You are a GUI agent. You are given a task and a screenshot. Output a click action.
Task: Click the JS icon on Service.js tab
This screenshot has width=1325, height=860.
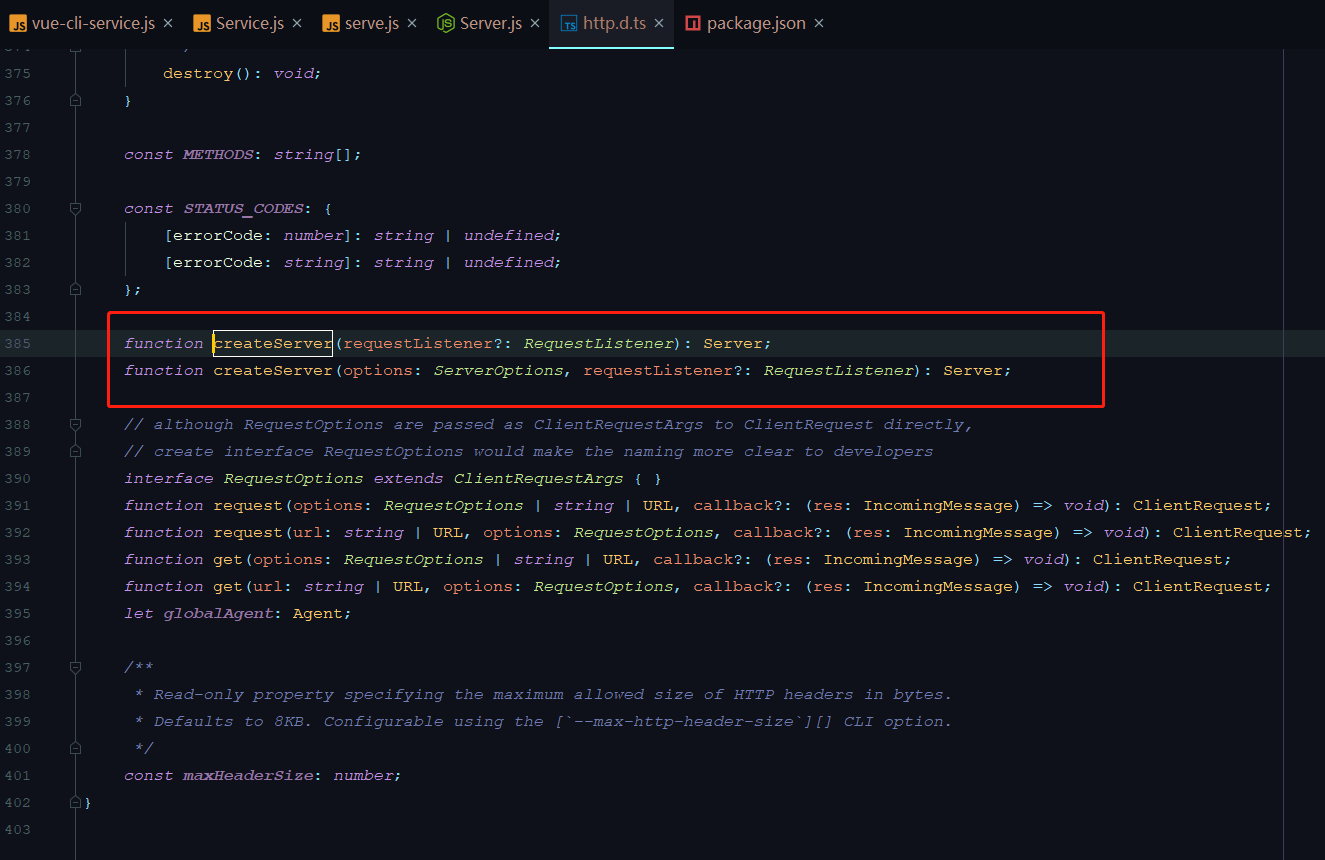point(200,22)
